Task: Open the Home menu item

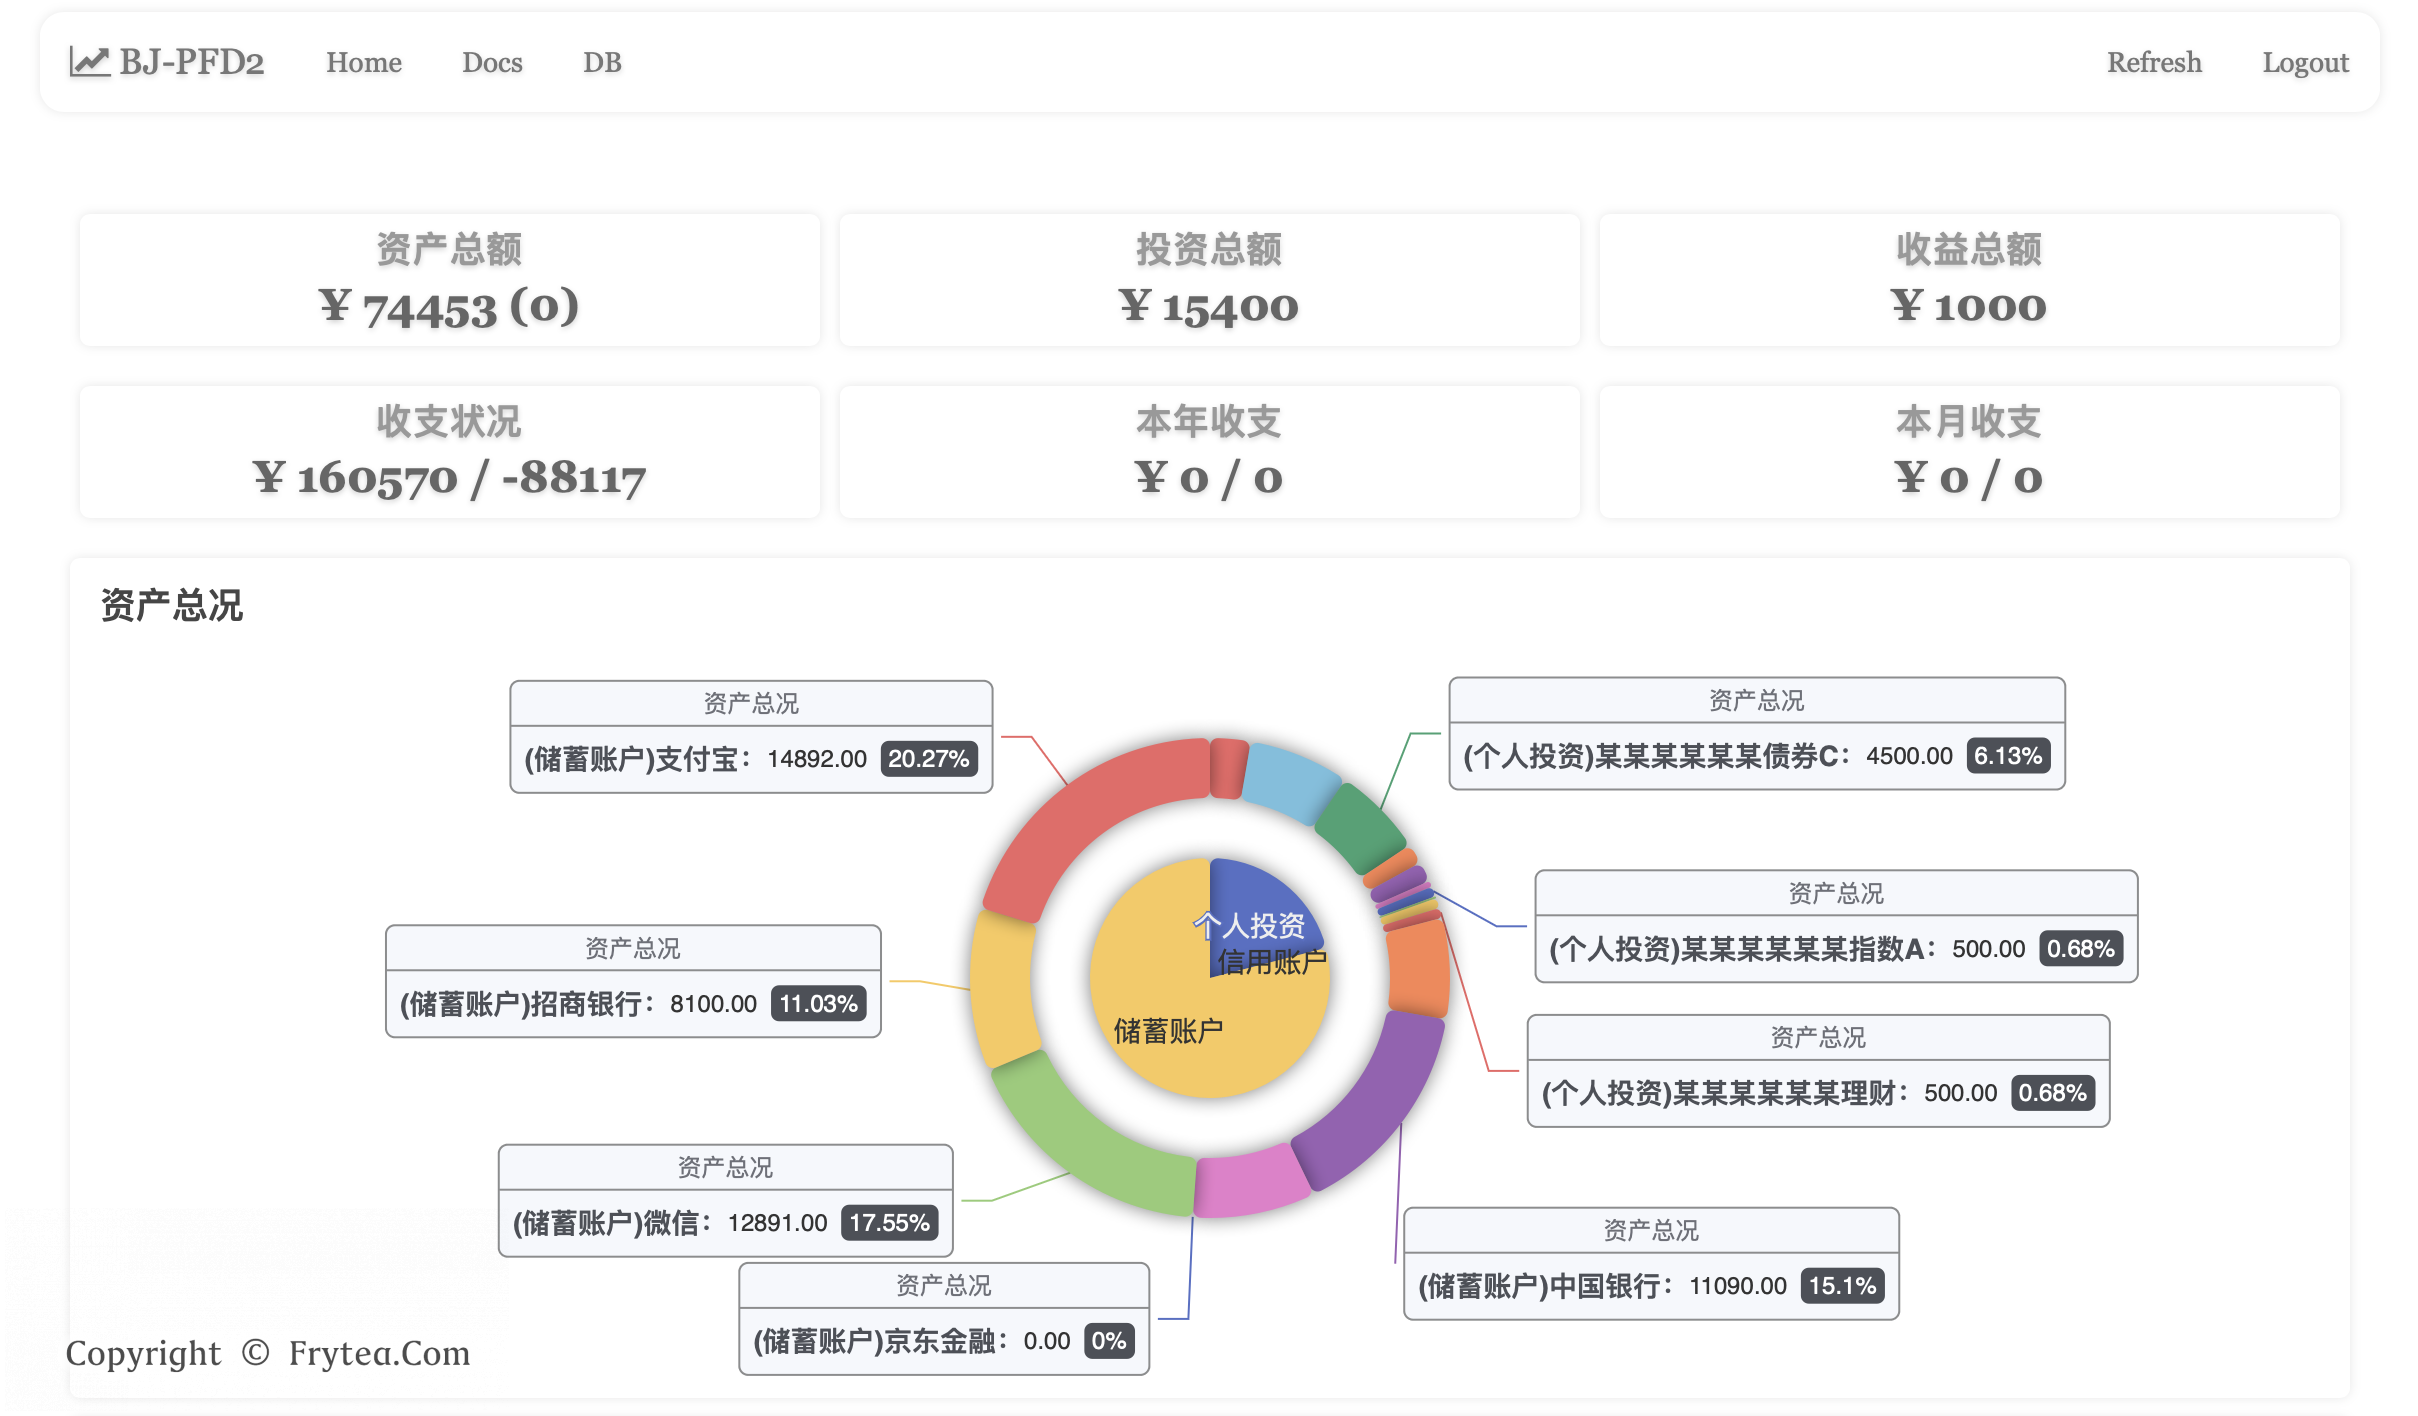Action: [x=363, y=62]
